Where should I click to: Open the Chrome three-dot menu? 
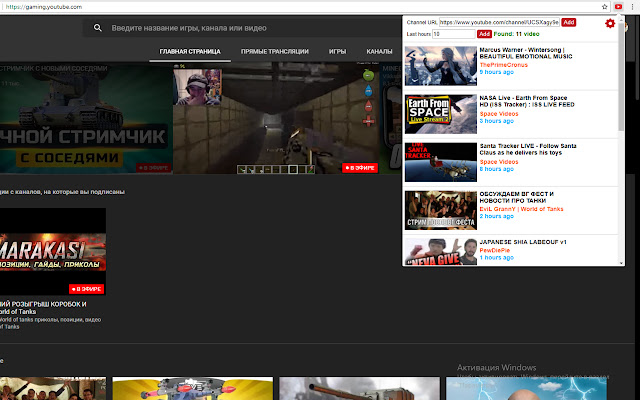[x=632, y=7]
